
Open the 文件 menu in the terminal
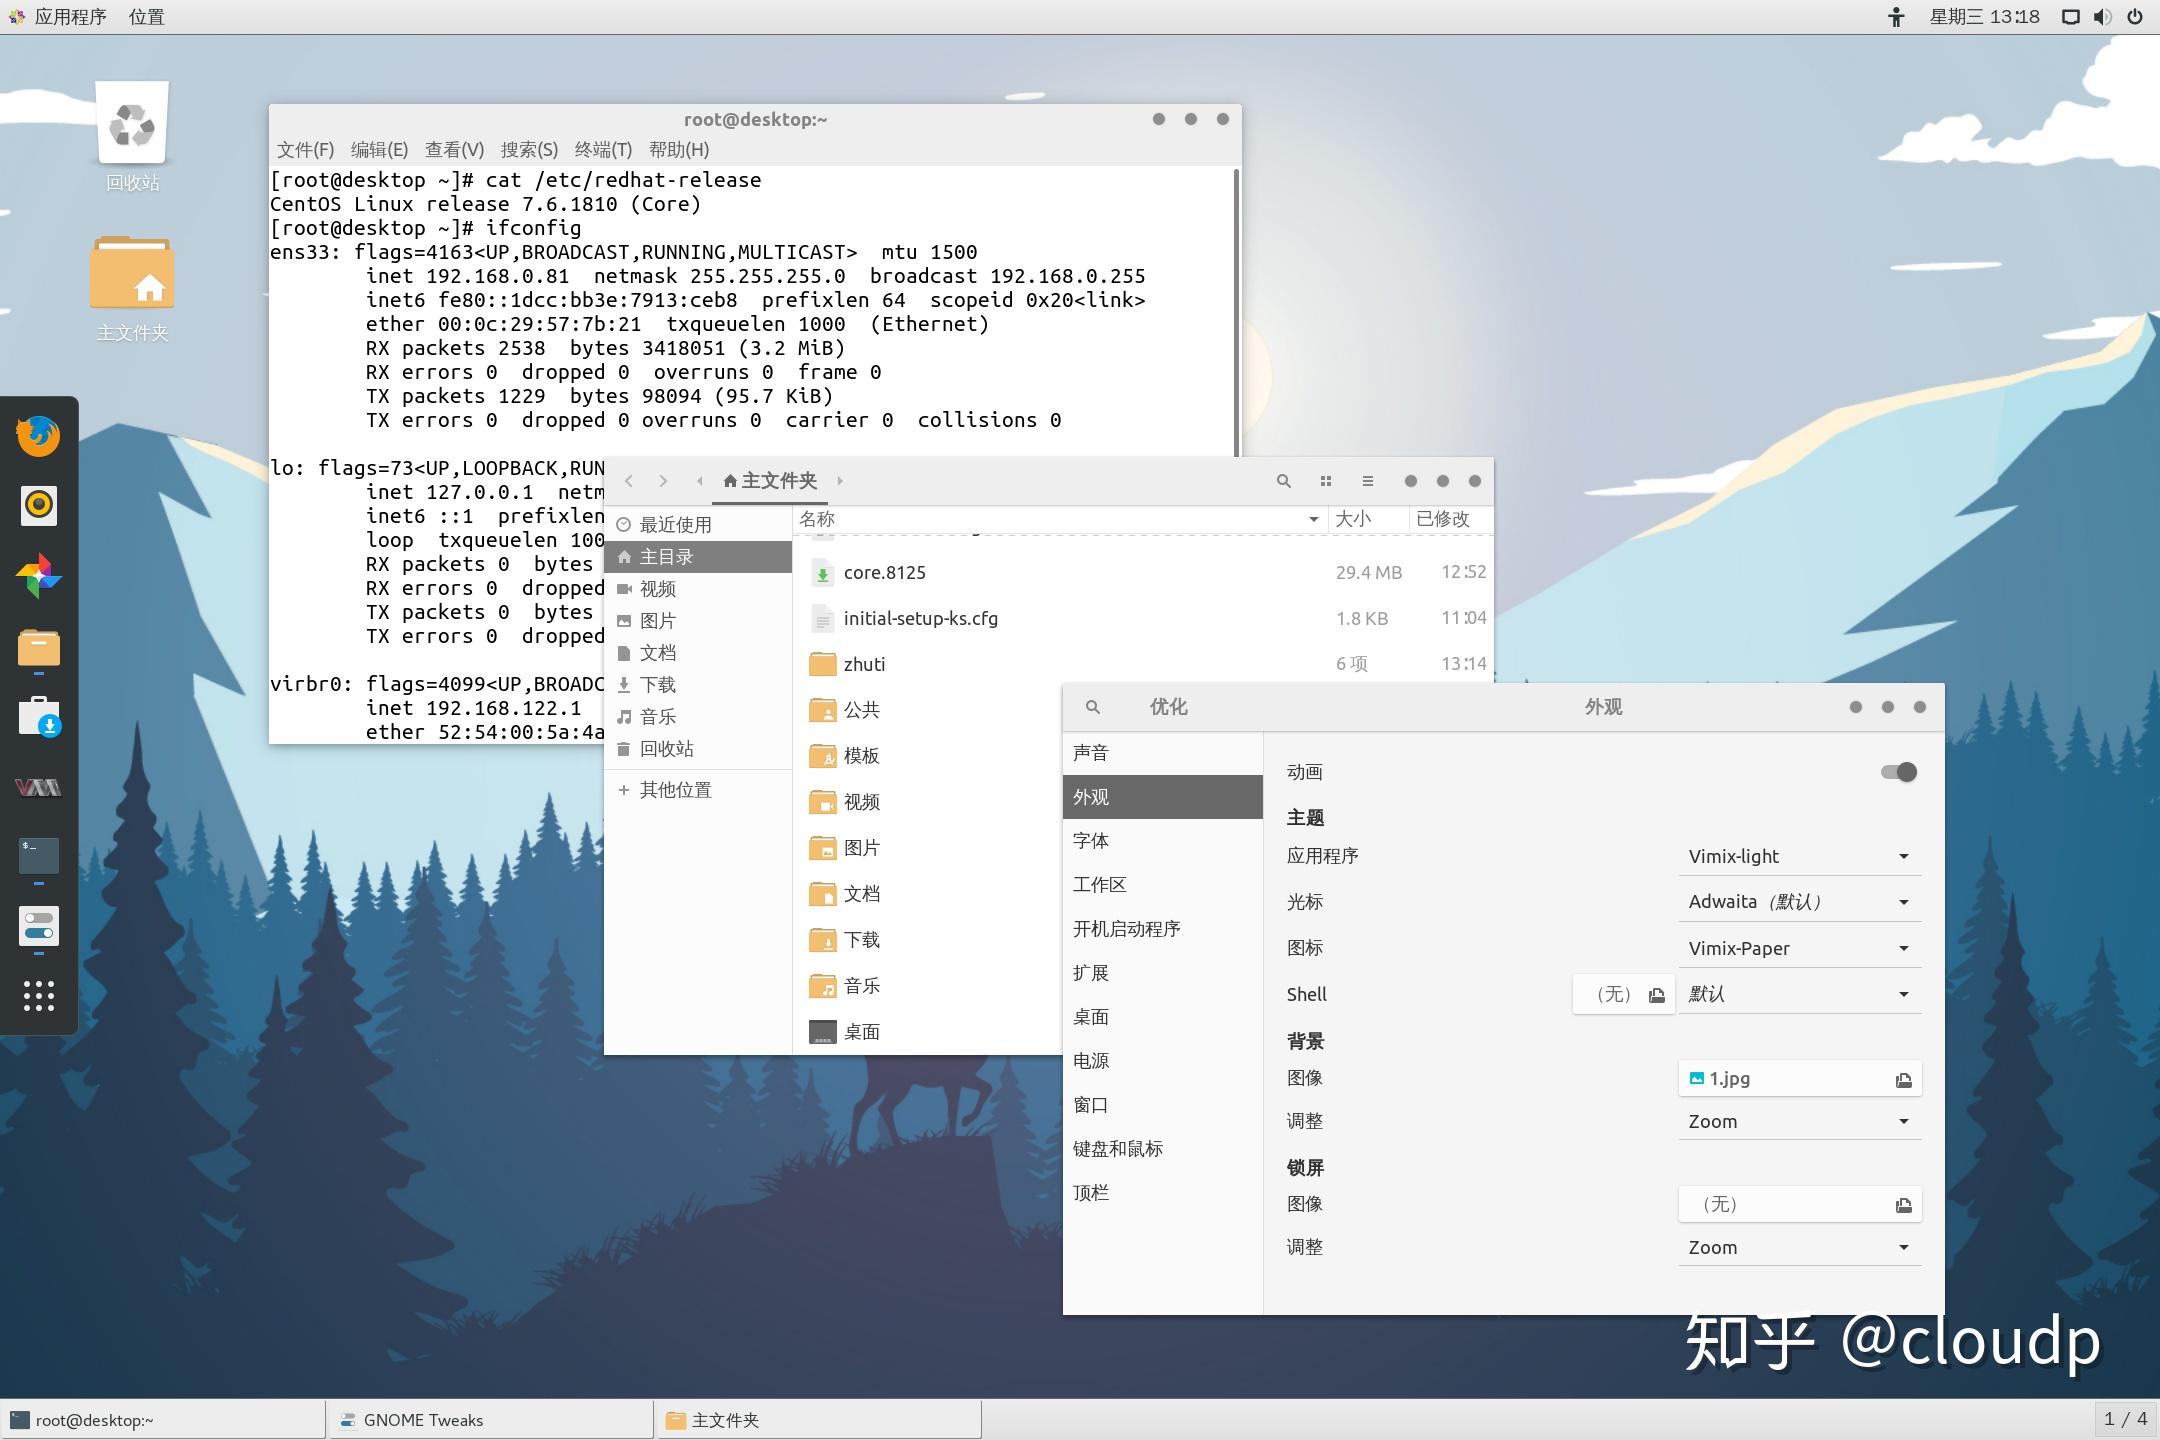coord(306,149)
